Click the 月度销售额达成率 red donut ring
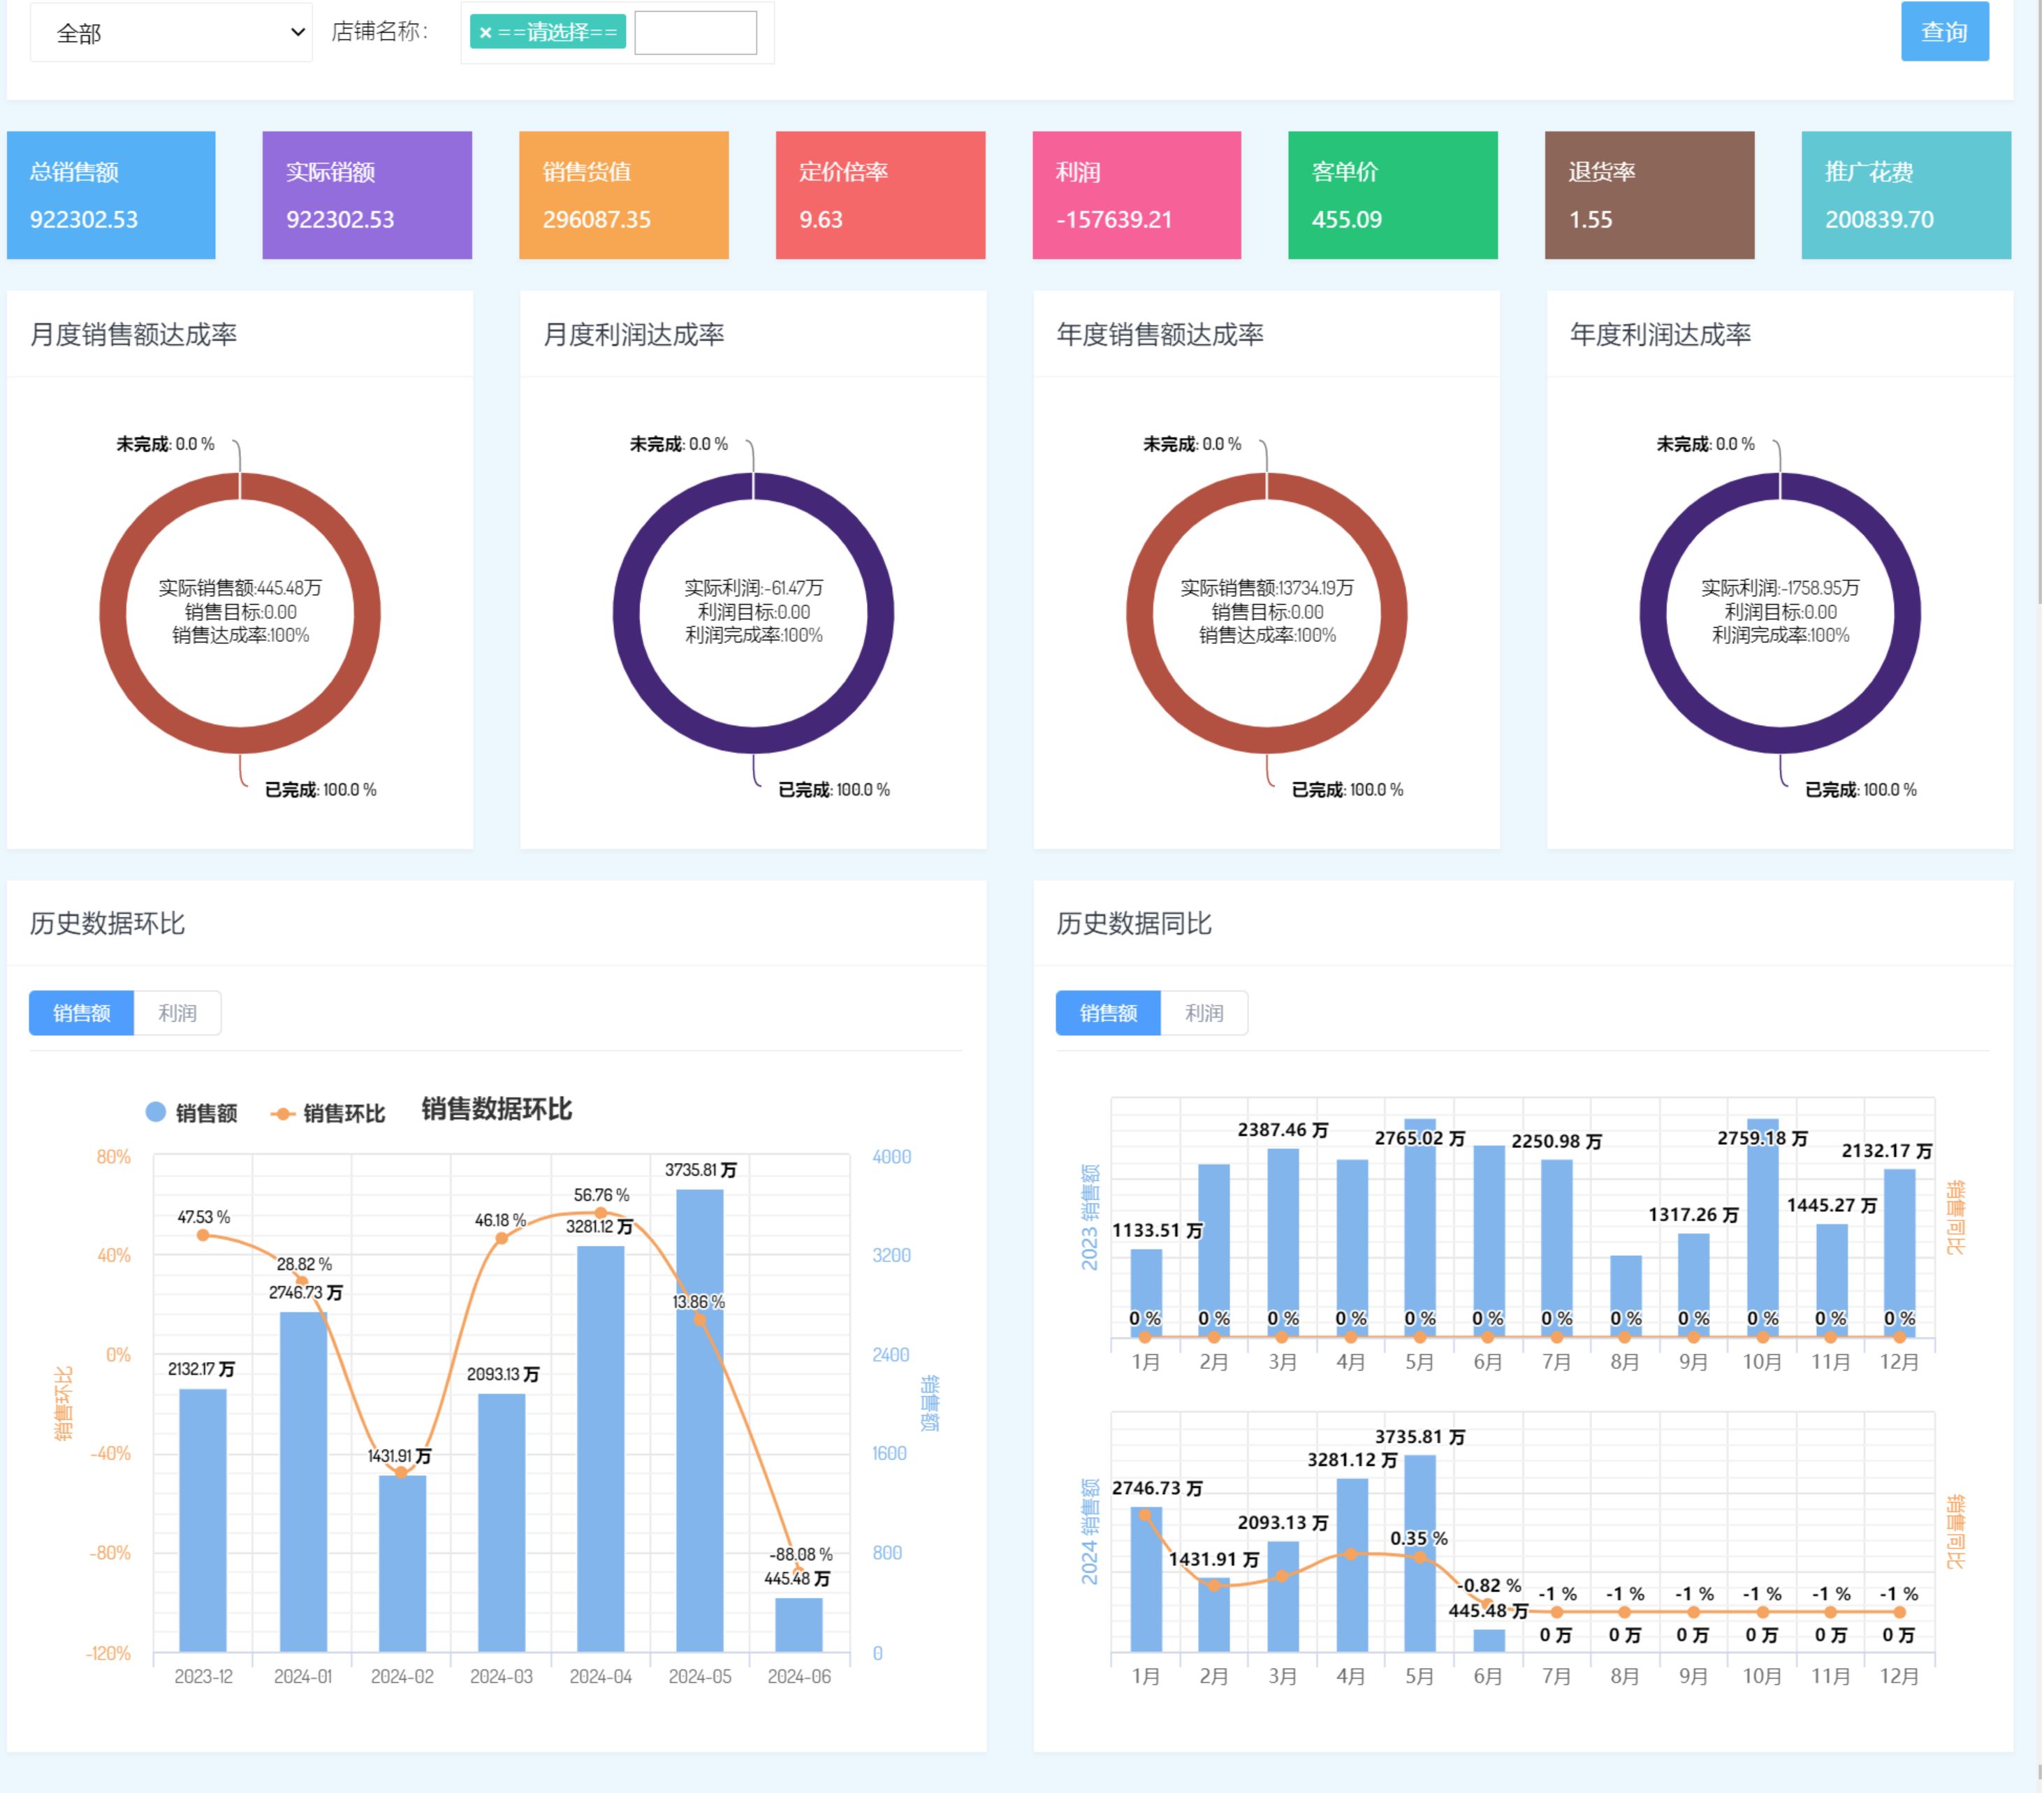Viewport: 2044px width, 1793px height. pos(113,613)
